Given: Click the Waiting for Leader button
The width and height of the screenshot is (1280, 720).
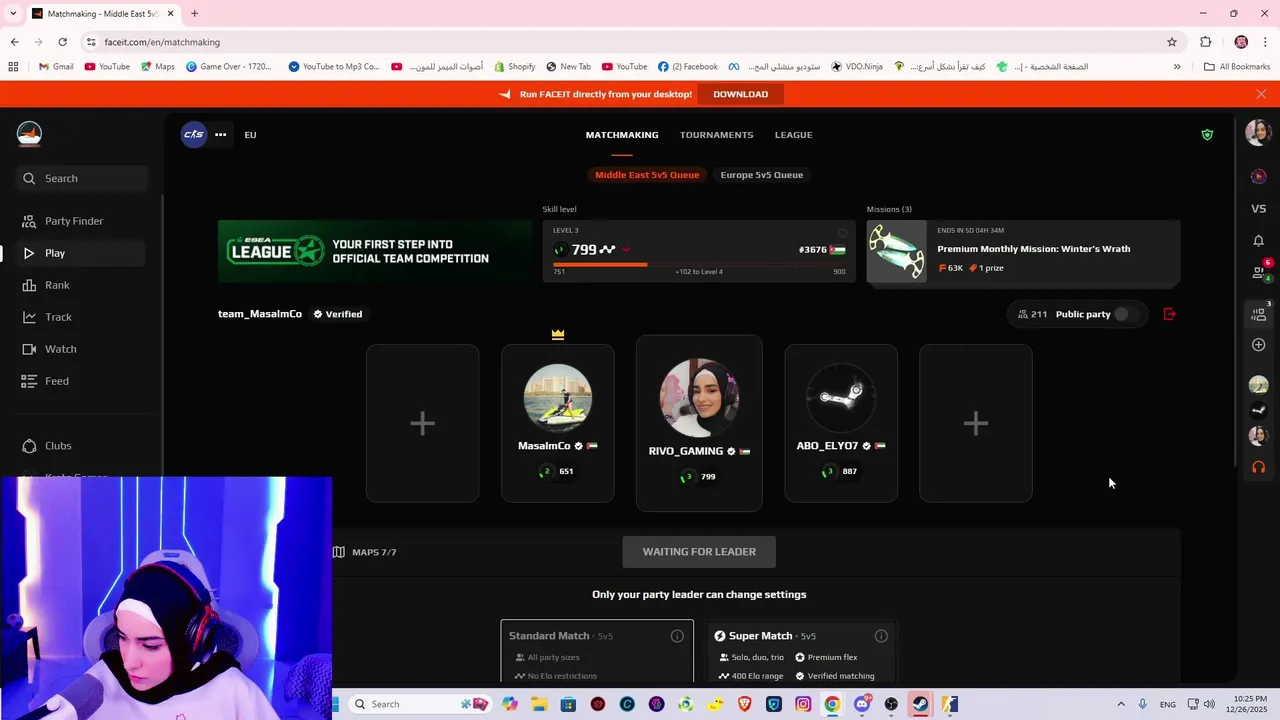Looking at the screenshot, I should click(x=699, y=552).
